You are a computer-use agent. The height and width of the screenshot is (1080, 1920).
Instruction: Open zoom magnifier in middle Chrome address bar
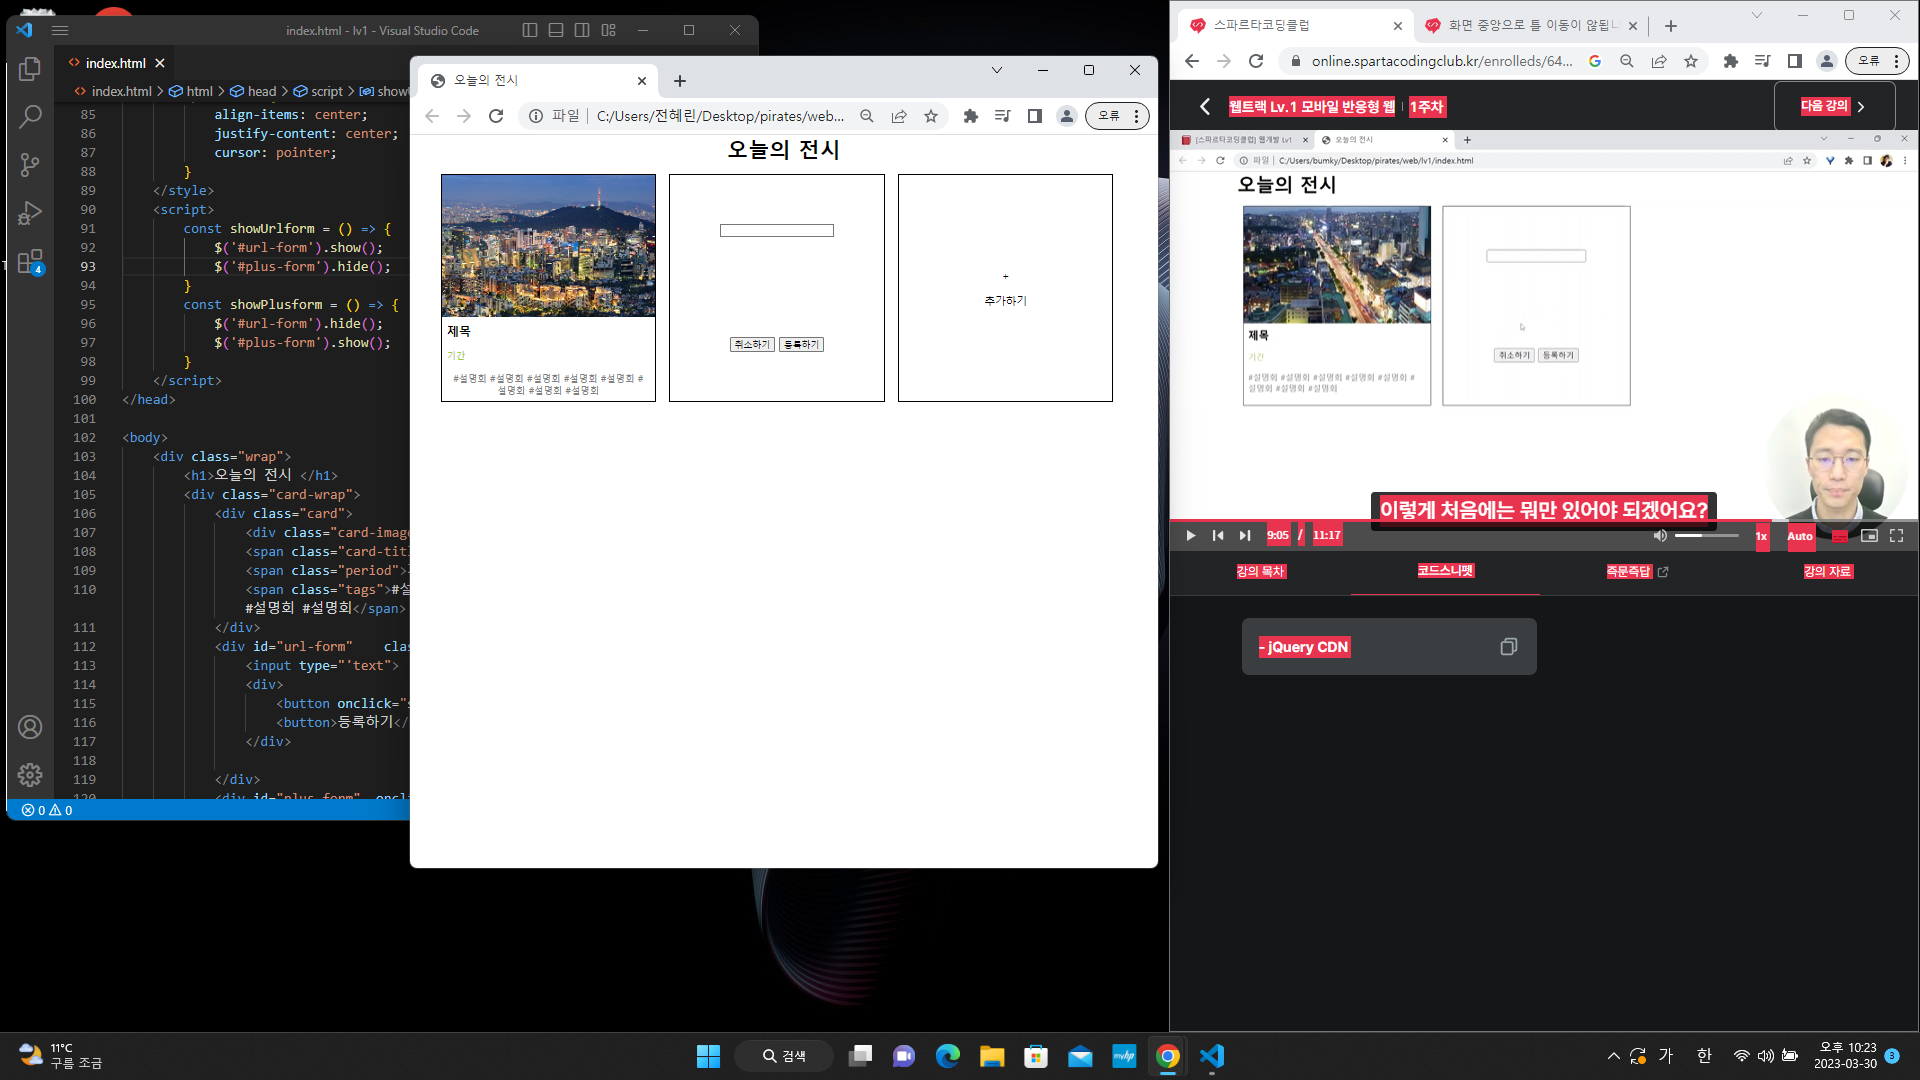point(867,116)
